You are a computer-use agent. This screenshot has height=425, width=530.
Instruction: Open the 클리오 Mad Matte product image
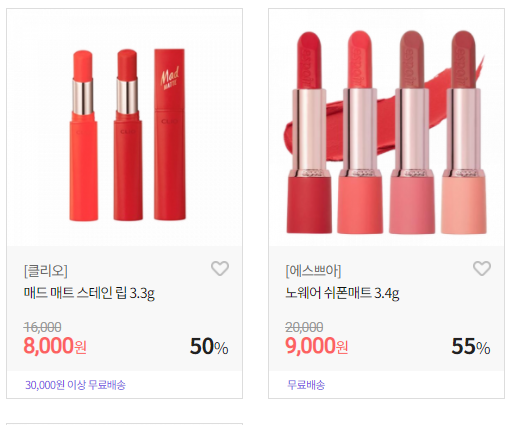point(124,127)
